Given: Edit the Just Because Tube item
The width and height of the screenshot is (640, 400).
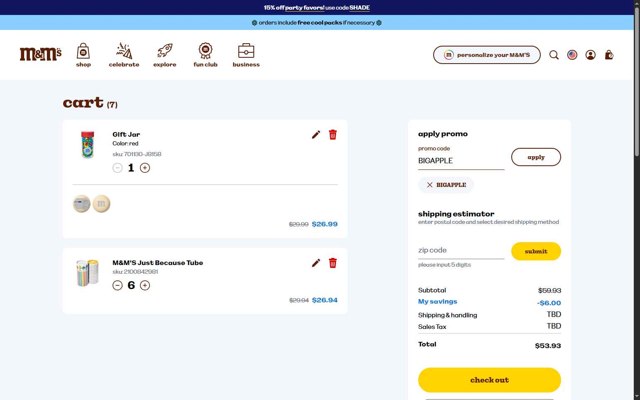Looking at the screenshot, I should pos(316,263).
